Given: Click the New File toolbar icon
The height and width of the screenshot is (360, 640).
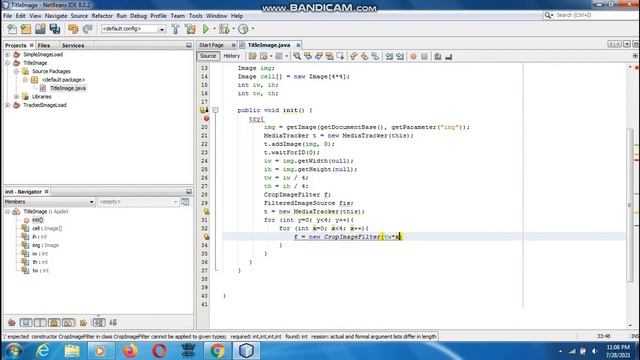Looking at the screenshot, I should pyautogui.click(x=12, y=29).
